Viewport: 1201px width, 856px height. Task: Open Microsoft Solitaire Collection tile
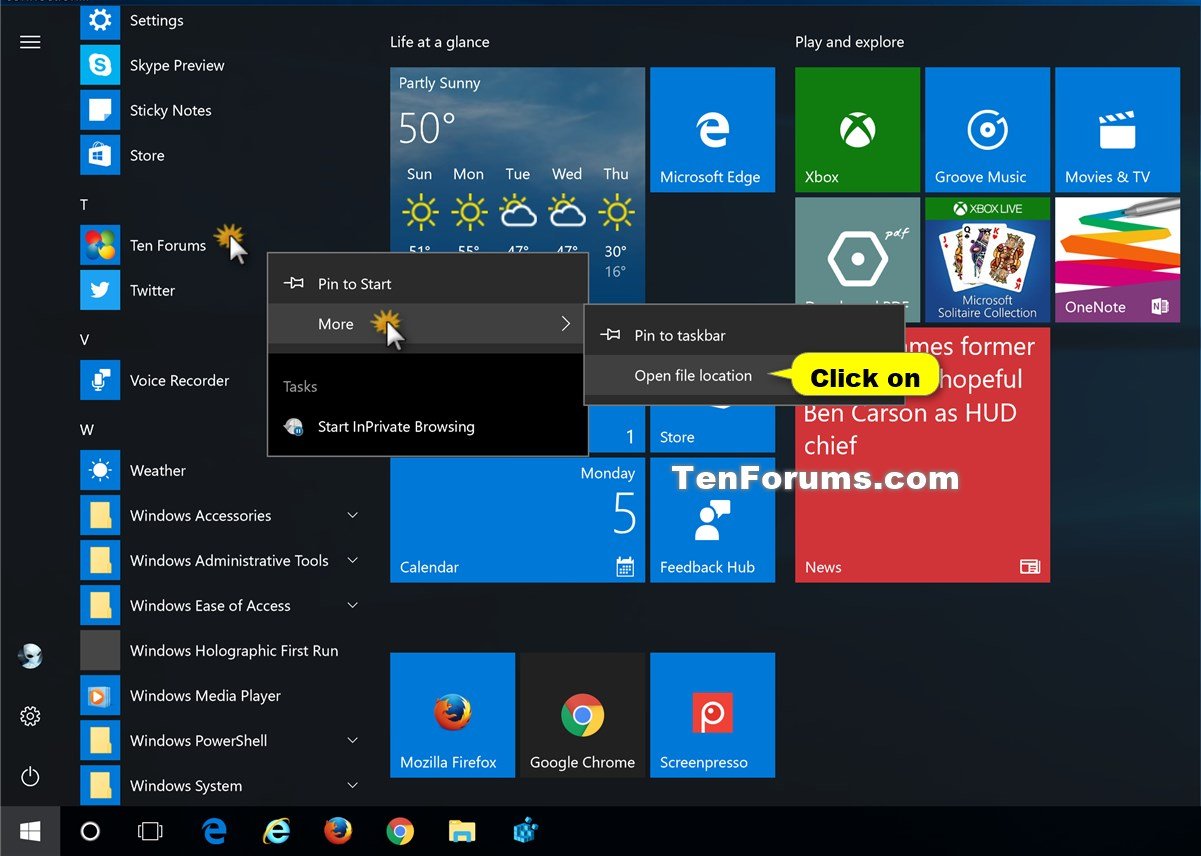click(987, 260)
